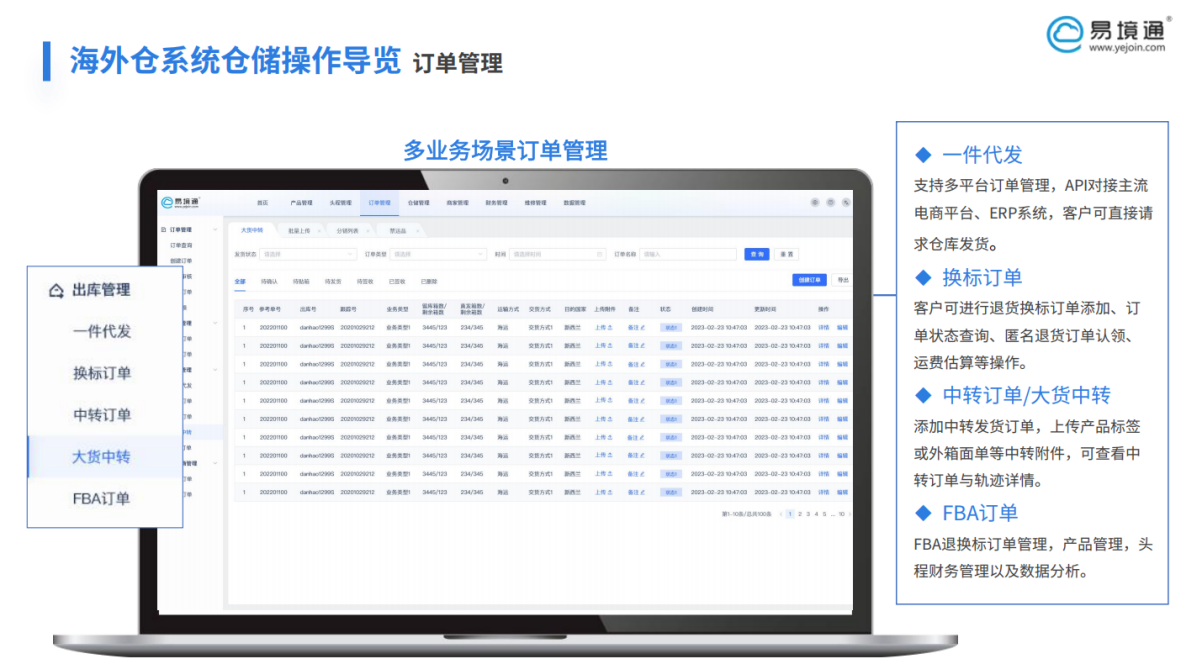
Task: Open the 发货状态 filter dropdown
Action: tap(308, 255)
